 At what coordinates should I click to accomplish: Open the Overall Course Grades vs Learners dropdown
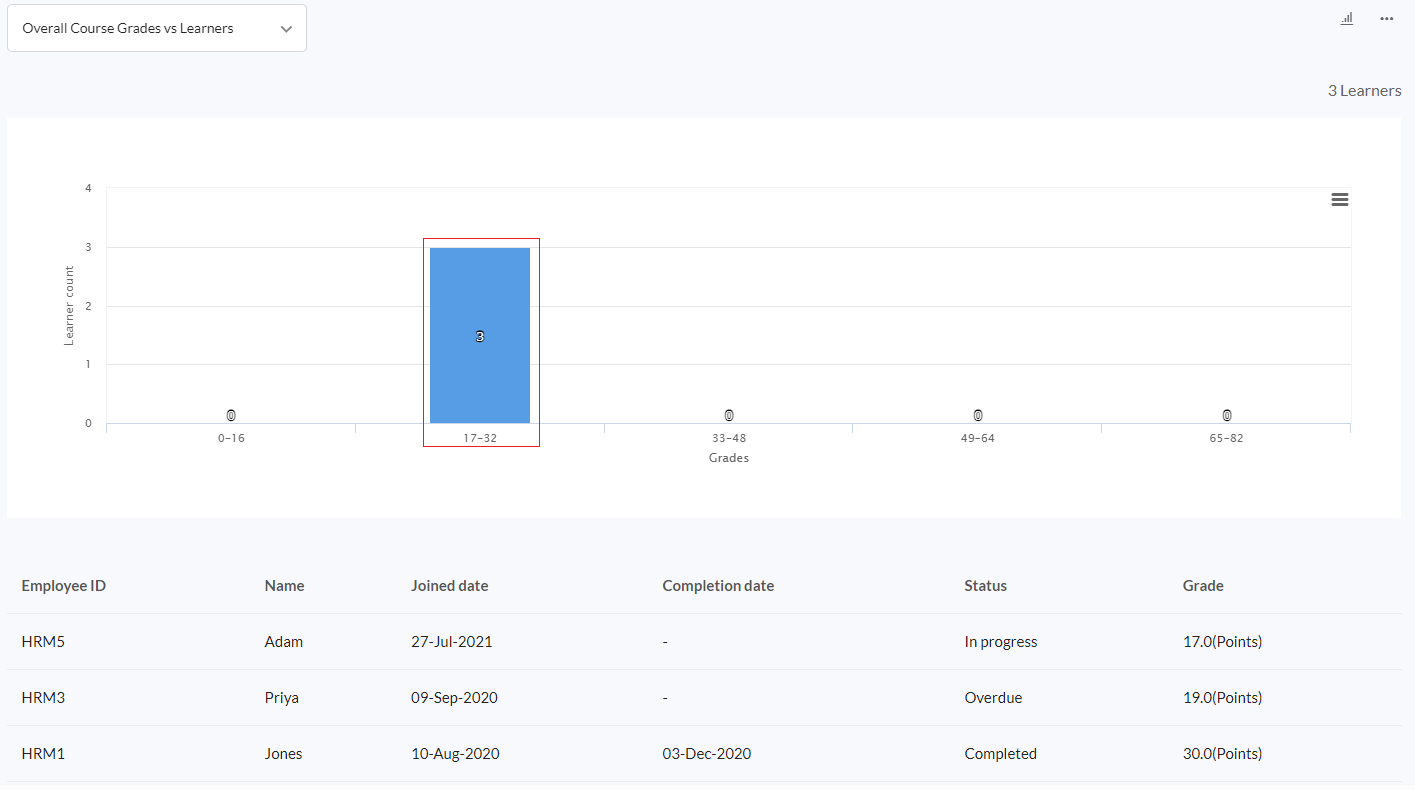[157, 28]
